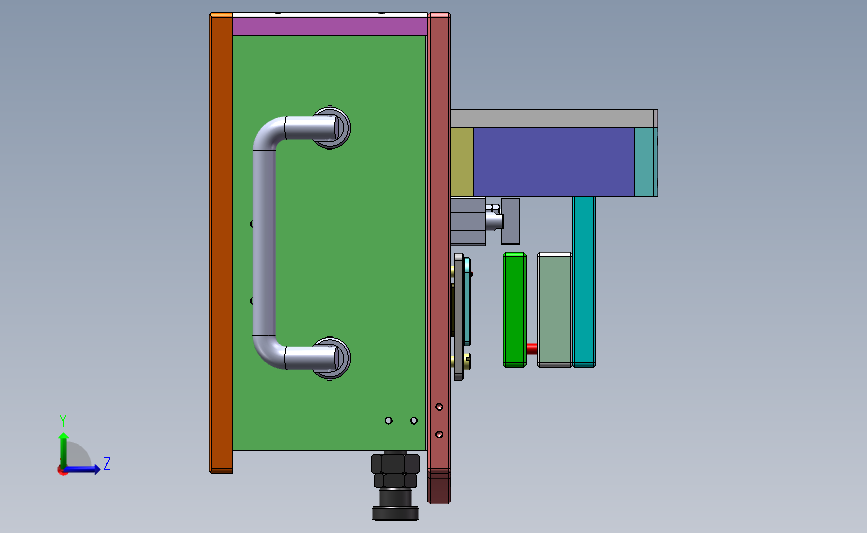867x533 pixels.
Task: Select the purple top bar
Action: click(x=330, y=27)
